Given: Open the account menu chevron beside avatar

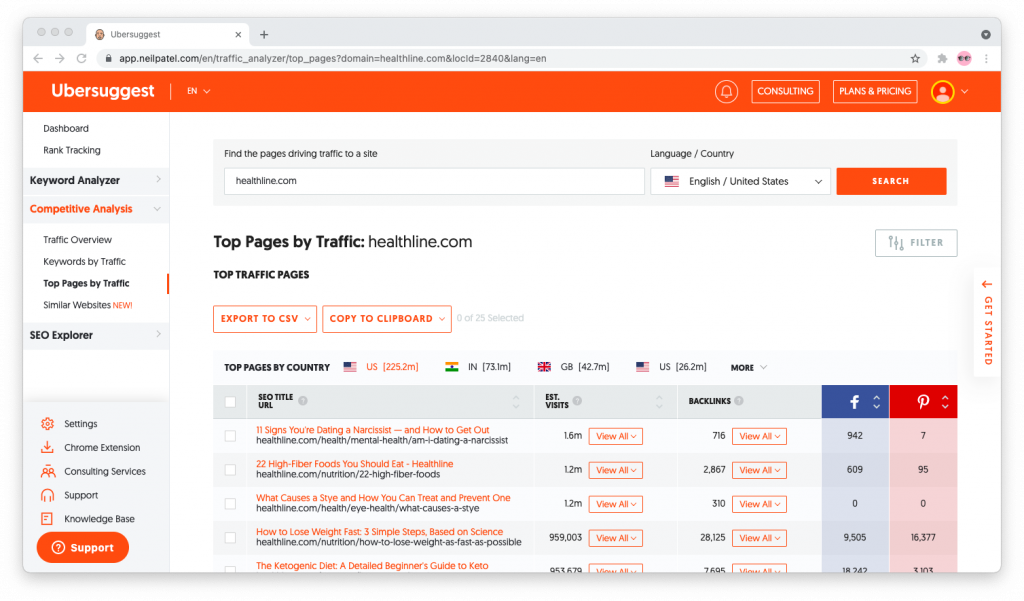Looking at the screenshot, I should 965,91.
